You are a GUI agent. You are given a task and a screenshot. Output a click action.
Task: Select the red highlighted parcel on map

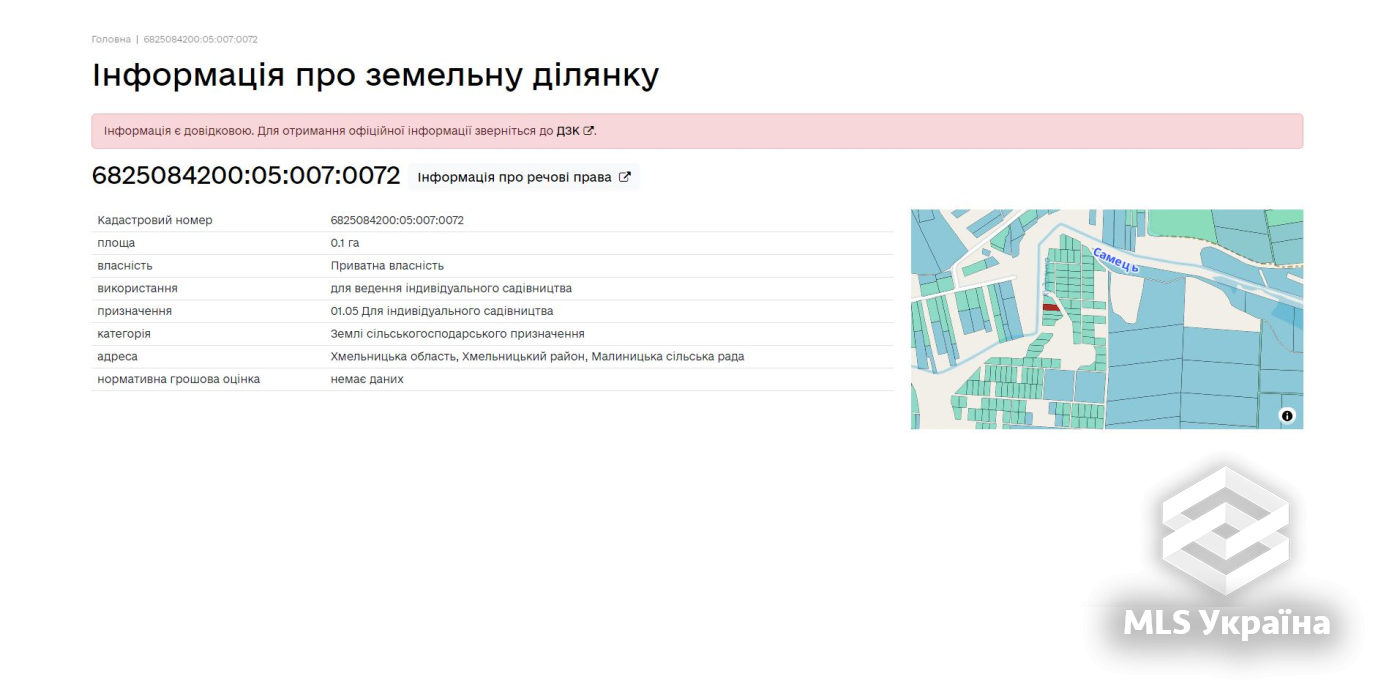coord(1051,308)
